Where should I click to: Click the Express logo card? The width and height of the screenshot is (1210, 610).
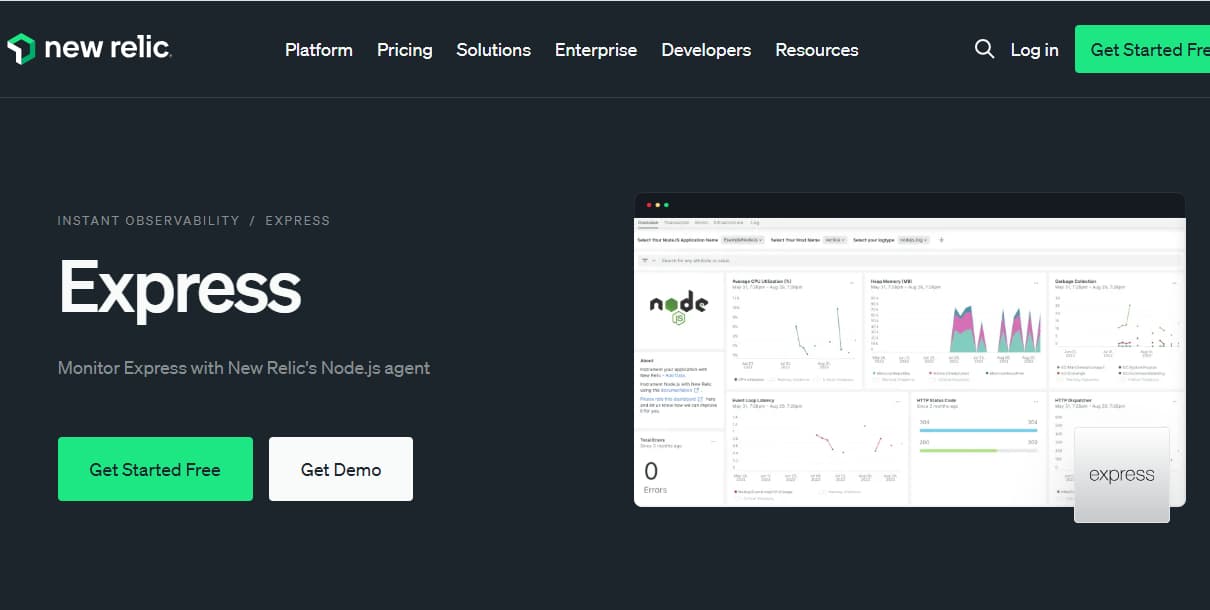tap(1121, 475)
